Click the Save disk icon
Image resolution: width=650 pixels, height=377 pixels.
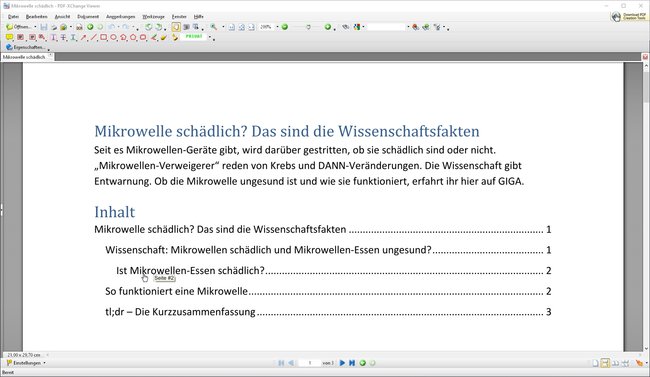[x=44, y=27]
